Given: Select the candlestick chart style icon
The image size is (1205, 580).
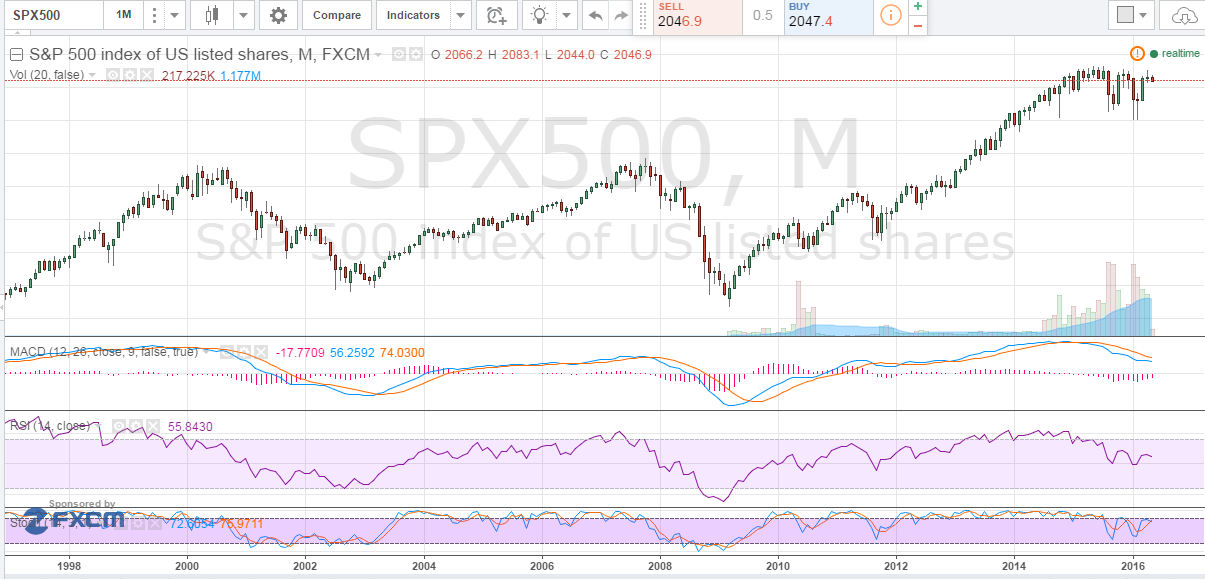Looking at the screenshot, I should [x=210, y=15].
